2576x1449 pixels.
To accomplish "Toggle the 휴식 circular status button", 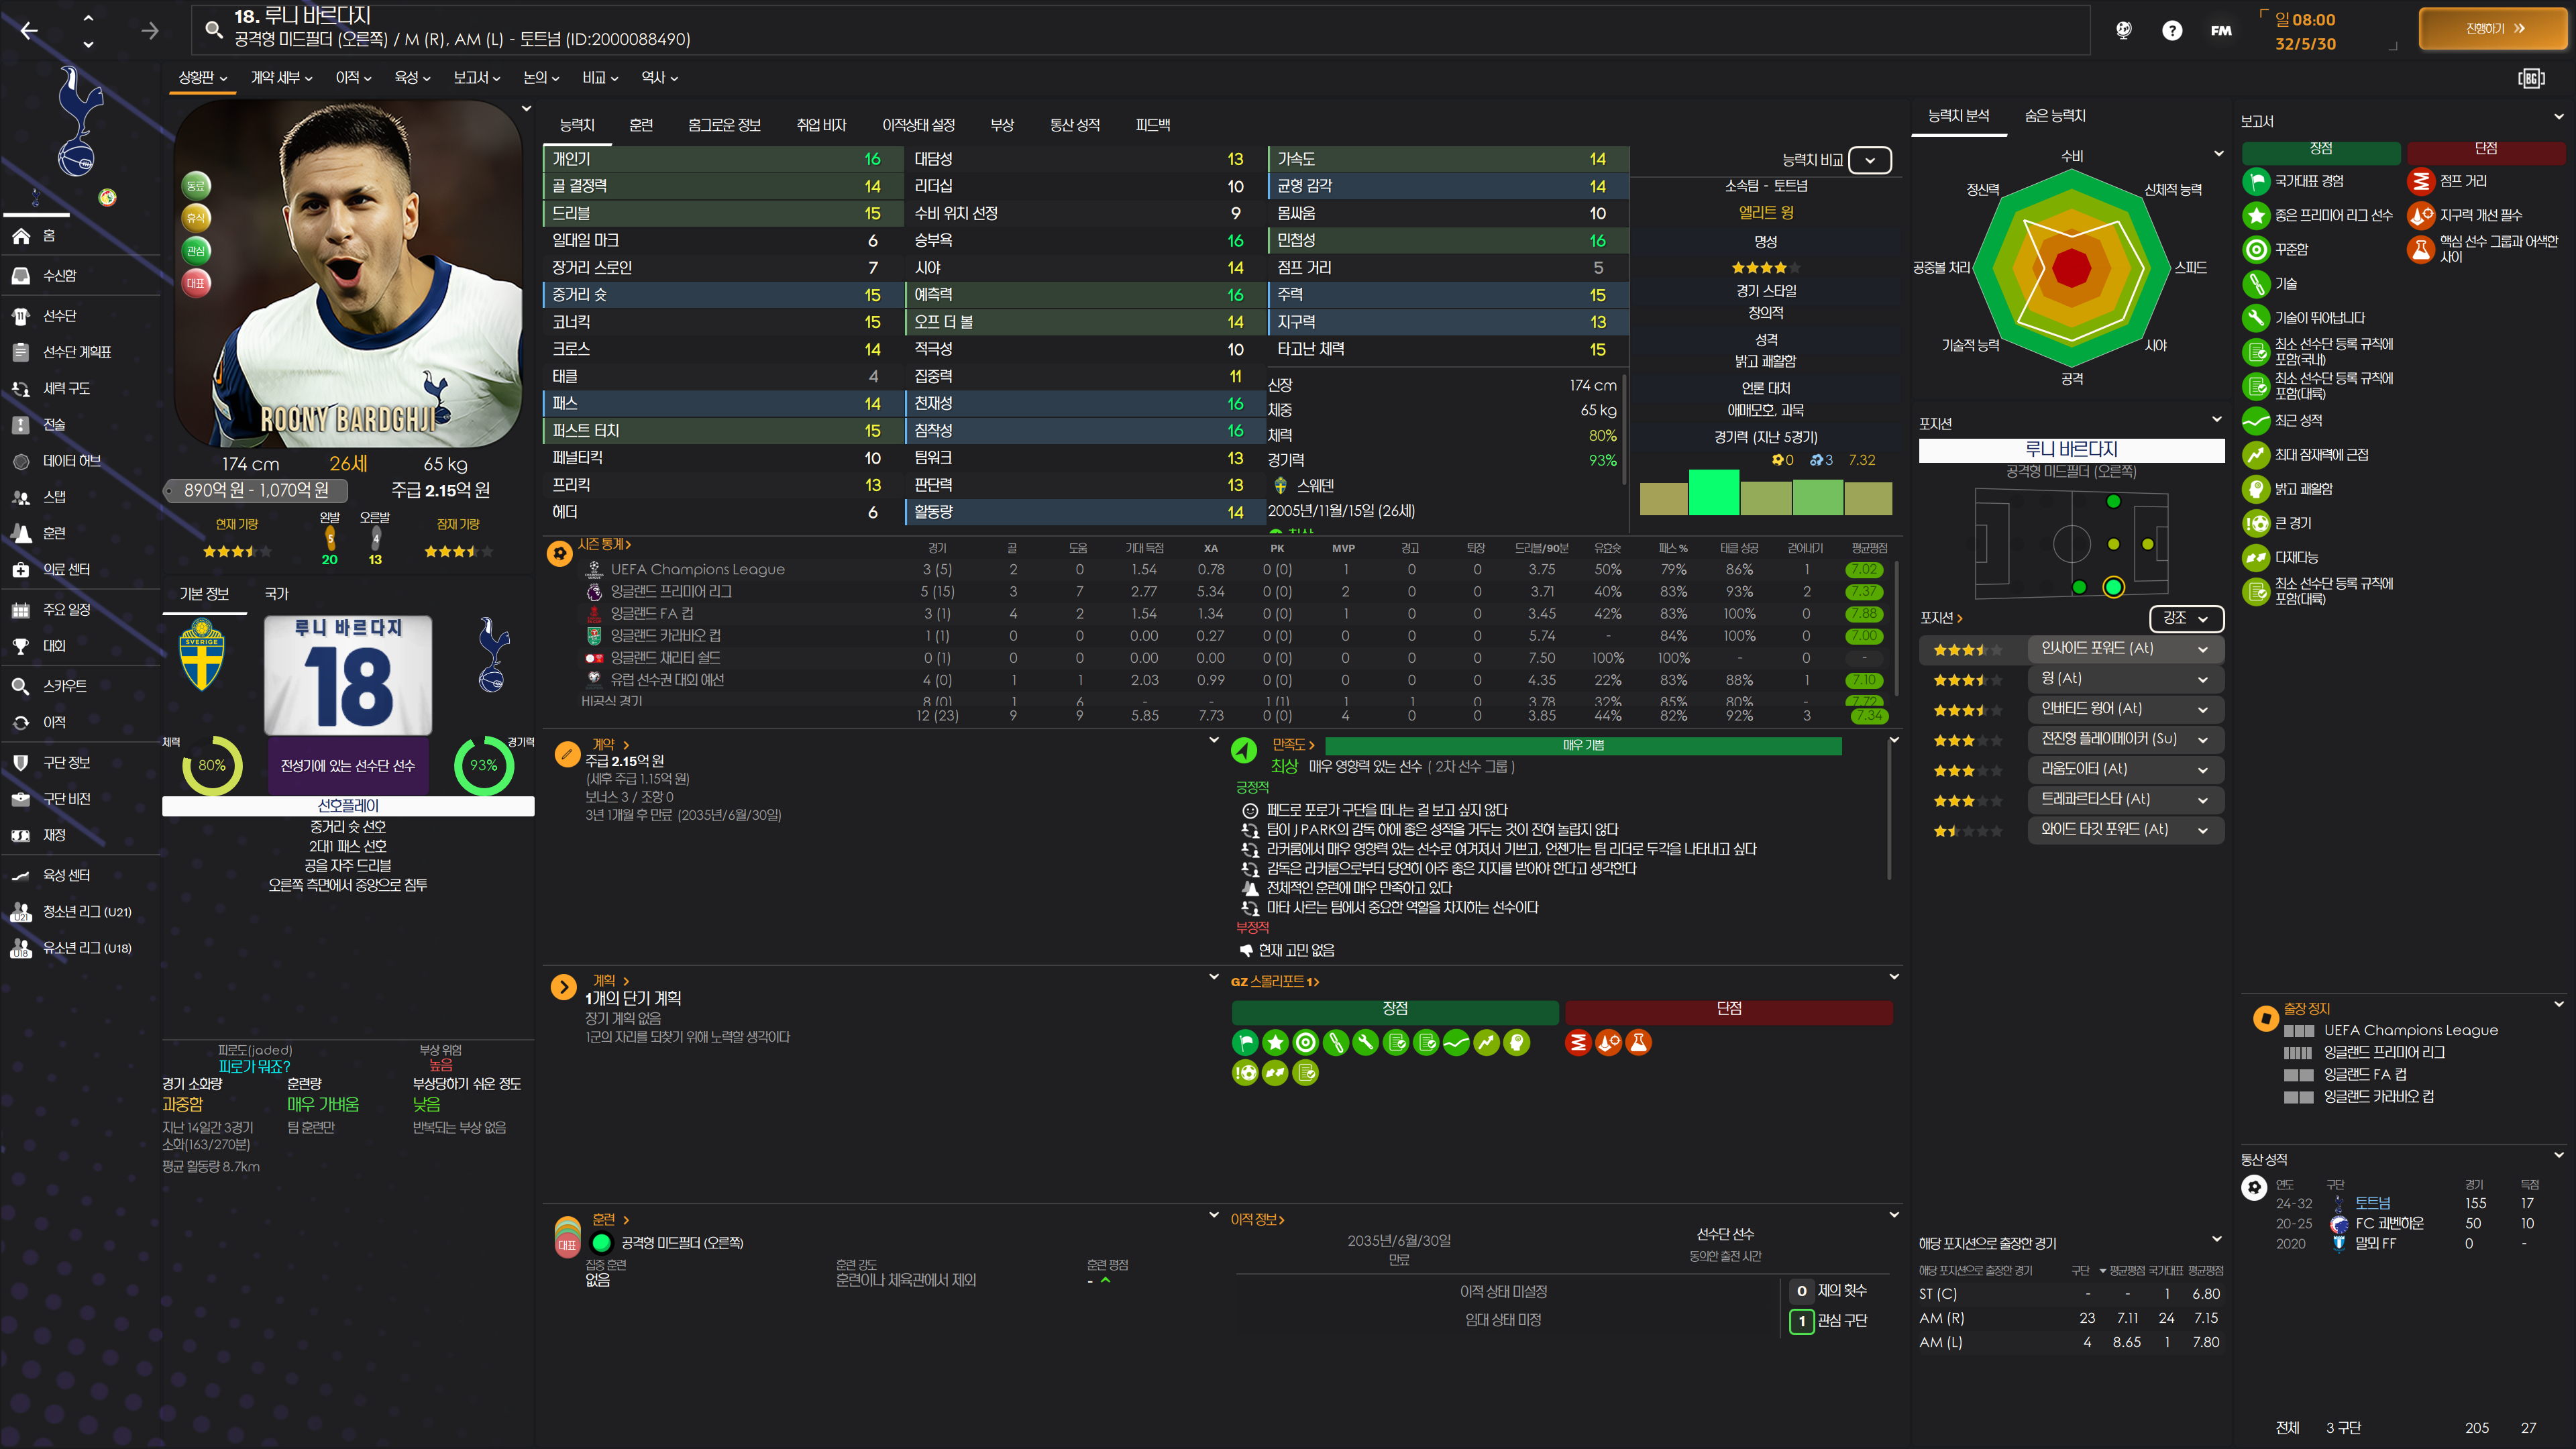I will (x=196, y=218).
